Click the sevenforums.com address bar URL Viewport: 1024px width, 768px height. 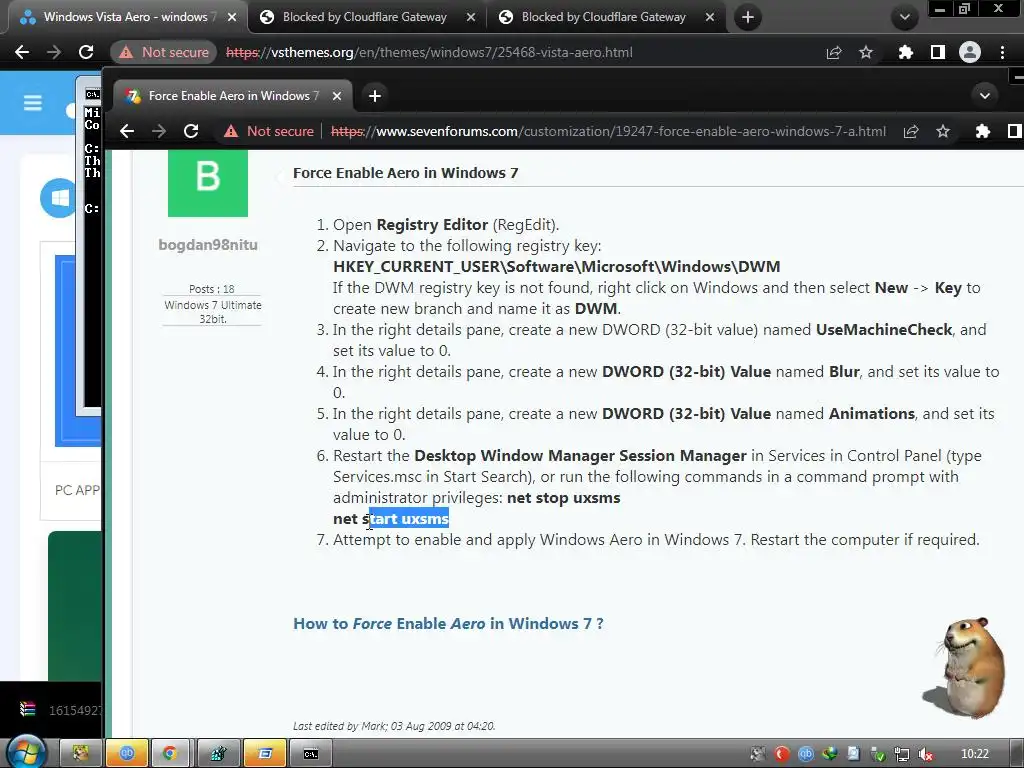click(608, 131)
